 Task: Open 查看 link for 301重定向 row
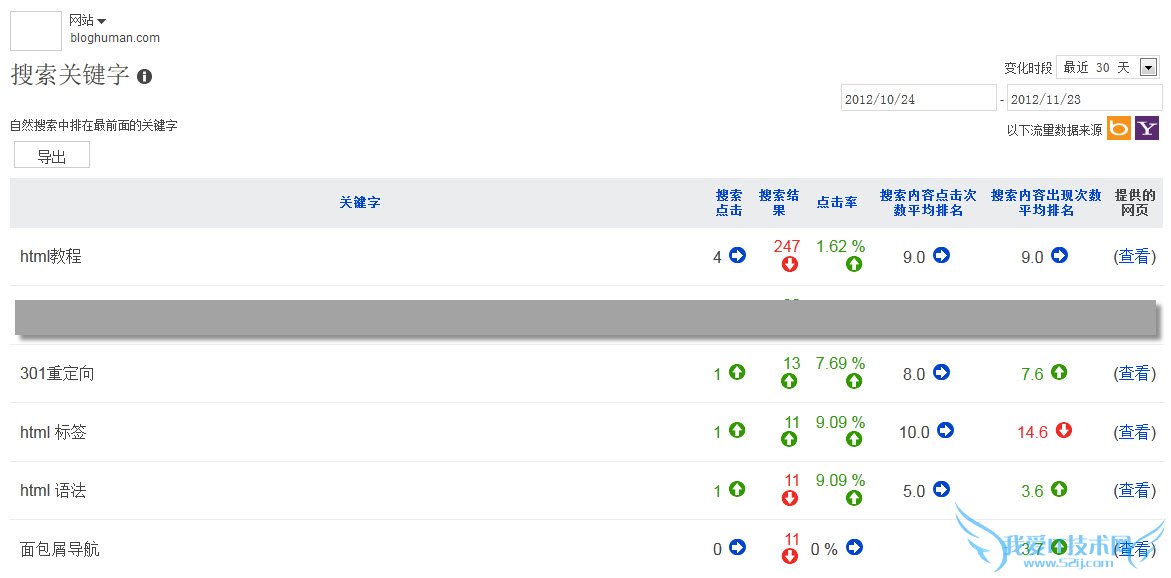(1134, 373)
